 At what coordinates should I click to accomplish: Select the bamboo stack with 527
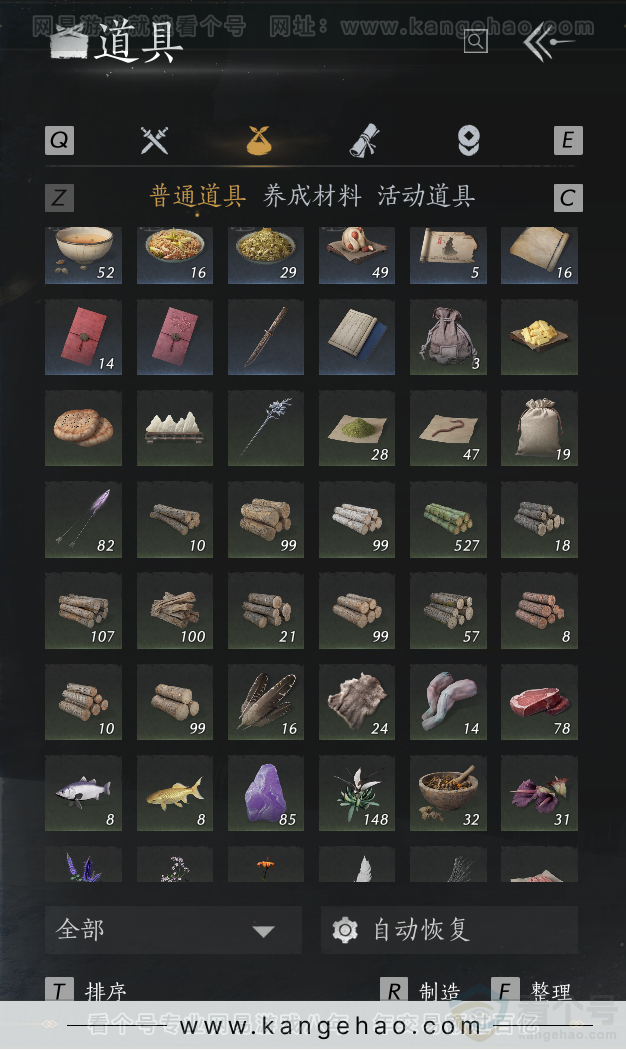tap(448, 520)
